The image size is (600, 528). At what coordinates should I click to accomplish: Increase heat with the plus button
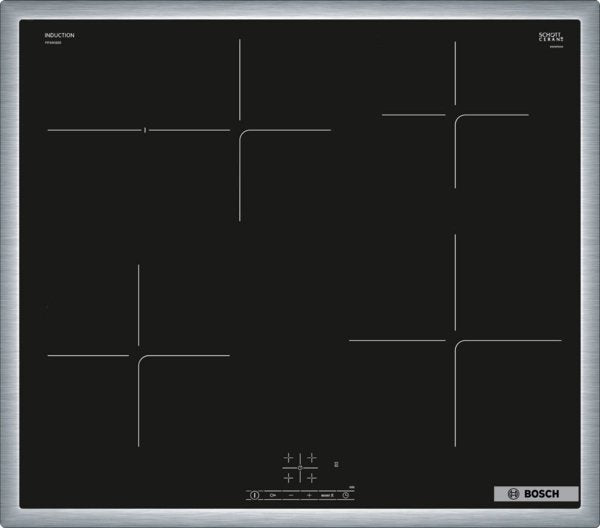pyautogui.click(x=309, y=494)
